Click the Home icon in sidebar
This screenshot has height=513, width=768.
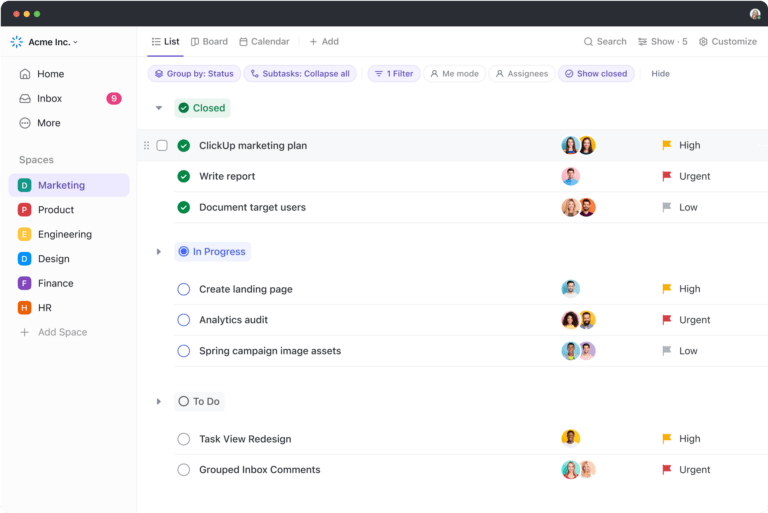[24, 74]
